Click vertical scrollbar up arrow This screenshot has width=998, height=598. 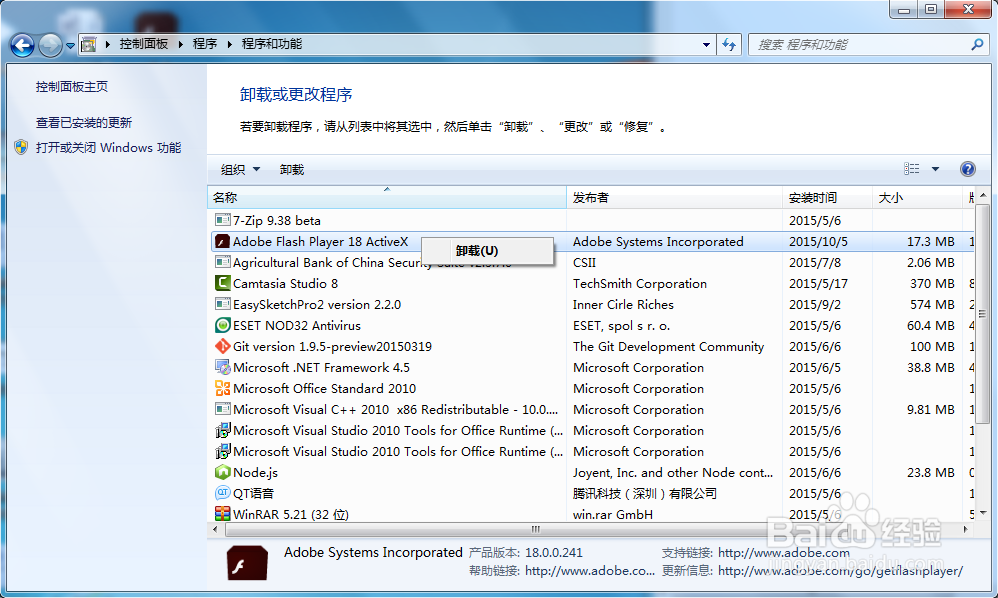point(983,196)
